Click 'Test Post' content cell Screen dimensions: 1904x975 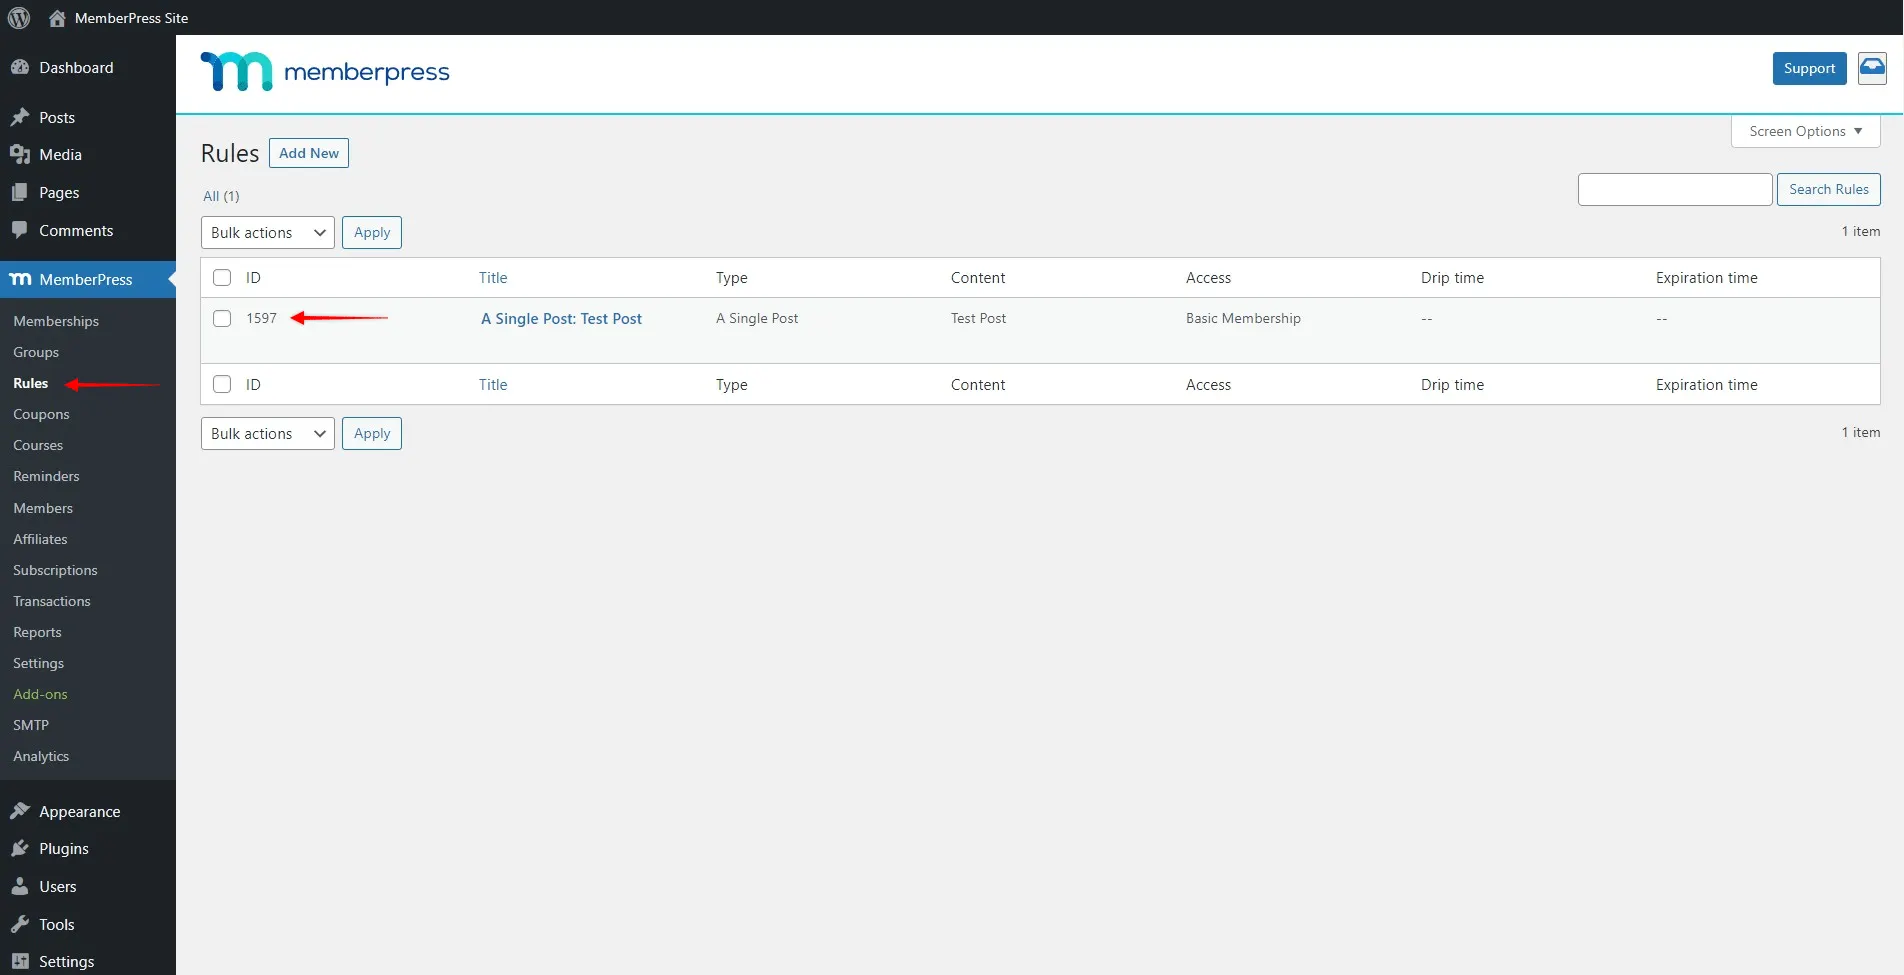978,318
